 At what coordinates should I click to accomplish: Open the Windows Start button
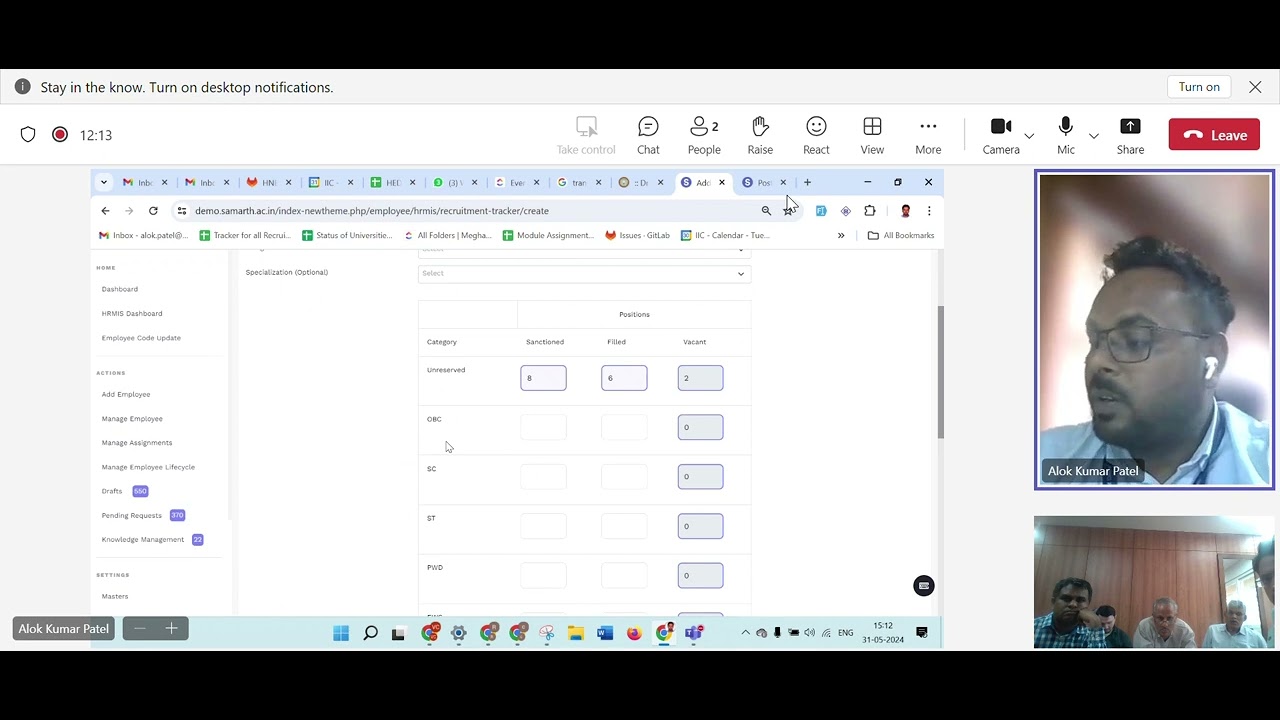(x=341, y=633)
